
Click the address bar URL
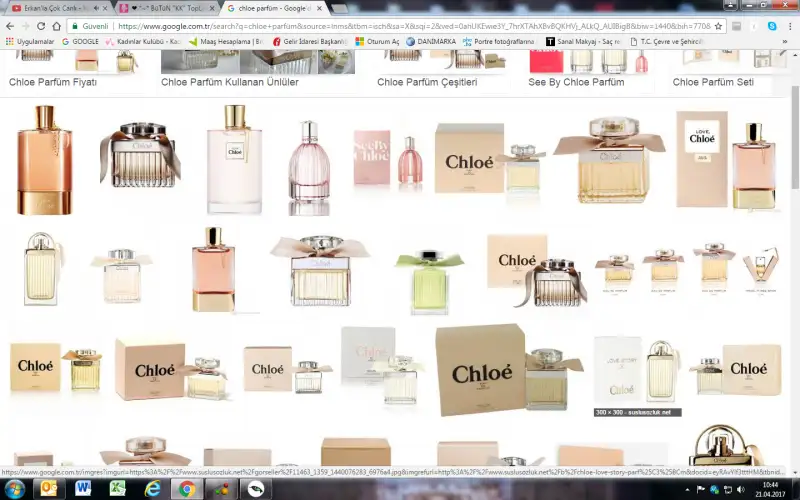[x=414, y=26]
